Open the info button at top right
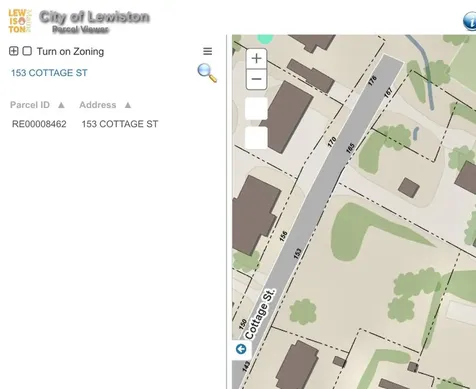The width and height of the screenshot is (476, 389). tap(470, 21)
